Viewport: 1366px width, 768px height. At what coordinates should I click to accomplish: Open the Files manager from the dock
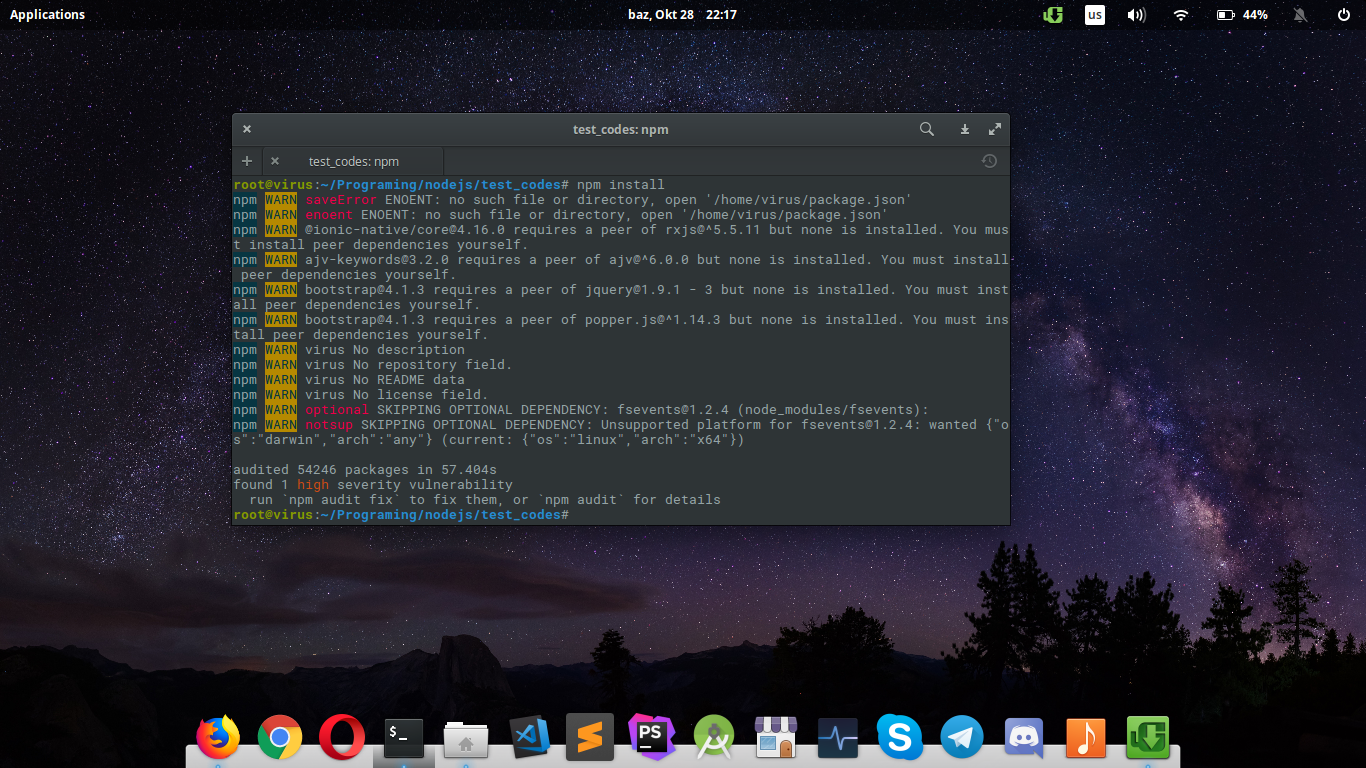(x=466, y=738)
